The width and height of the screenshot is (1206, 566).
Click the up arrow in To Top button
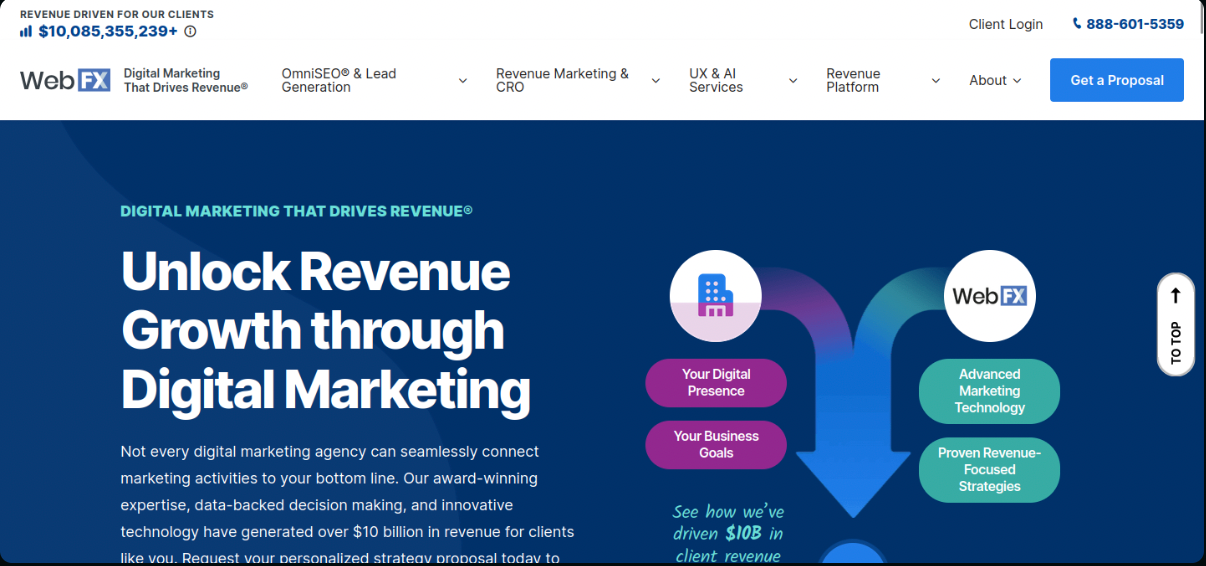1175,296
